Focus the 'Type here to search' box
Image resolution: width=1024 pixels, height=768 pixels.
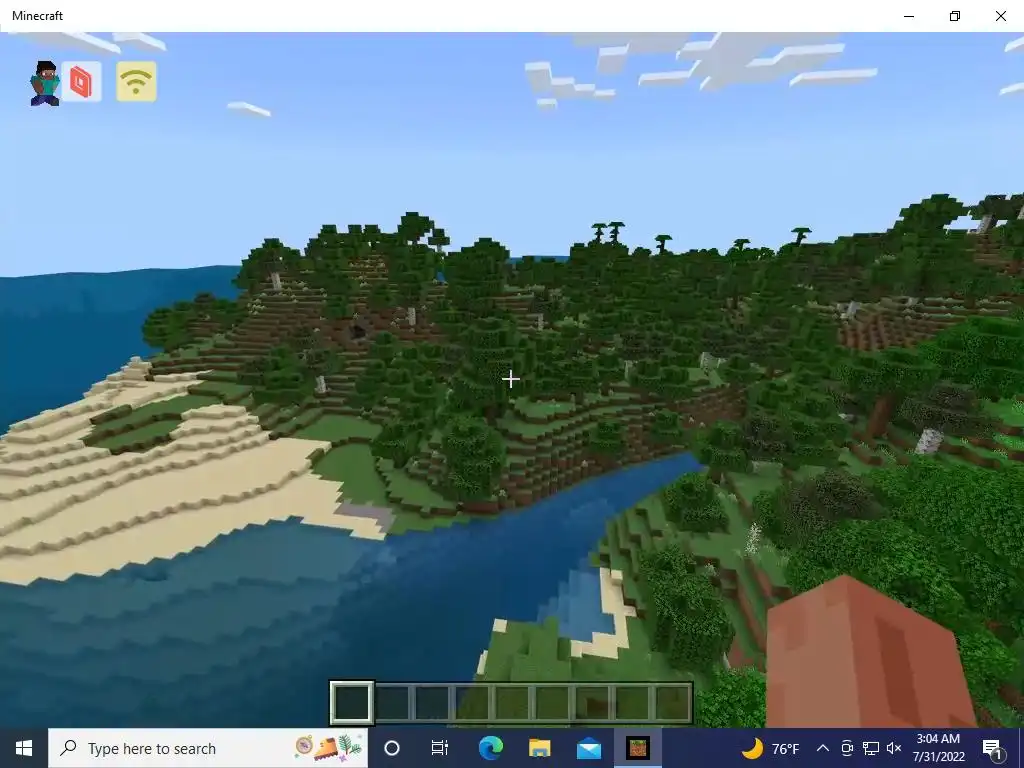(208, 748)
